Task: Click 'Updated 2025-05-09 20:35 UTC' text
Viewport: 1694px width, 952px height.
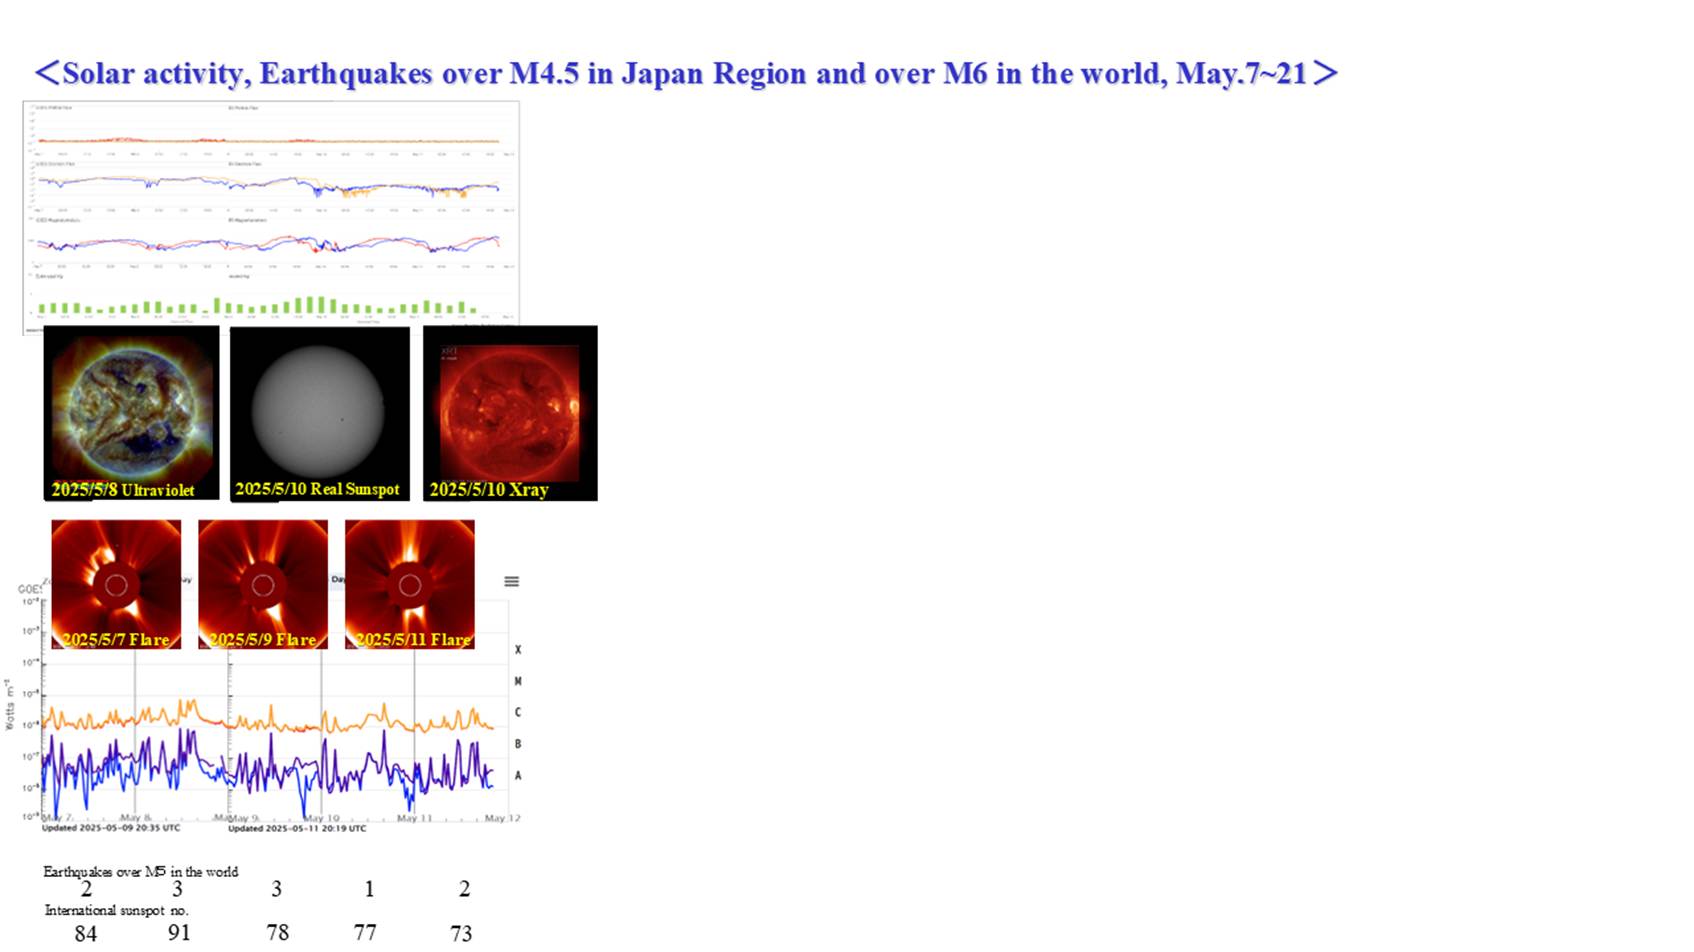Action: (111, 828)
